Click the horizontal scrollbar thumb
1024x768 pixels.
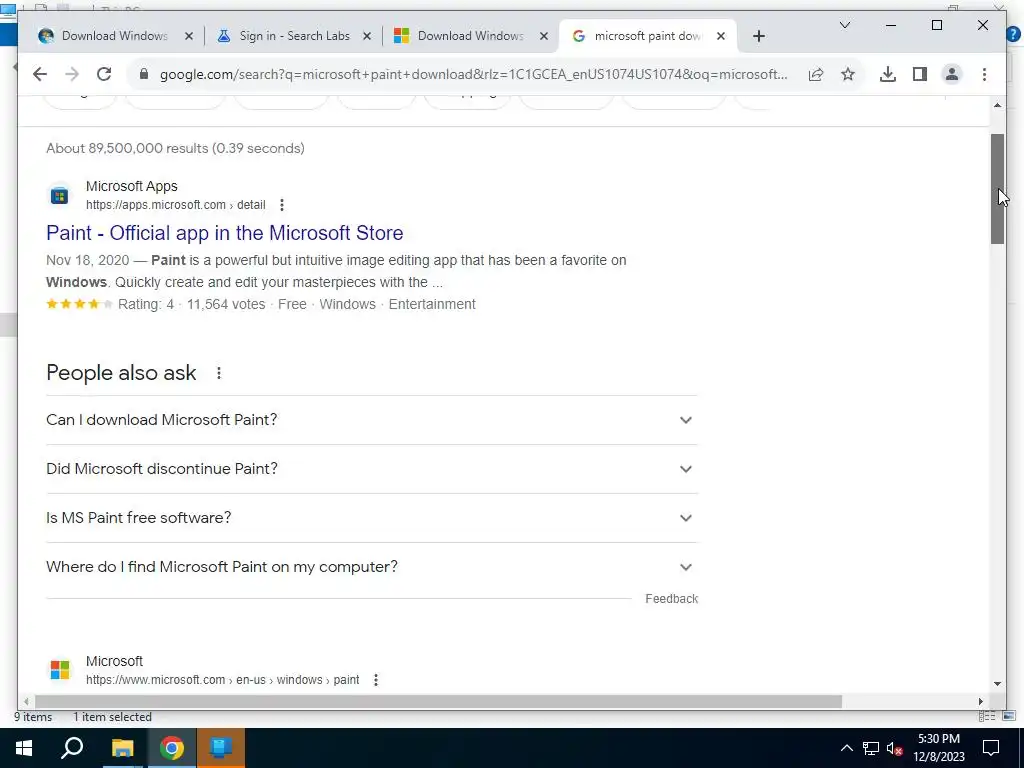click(x=438, y=701)
